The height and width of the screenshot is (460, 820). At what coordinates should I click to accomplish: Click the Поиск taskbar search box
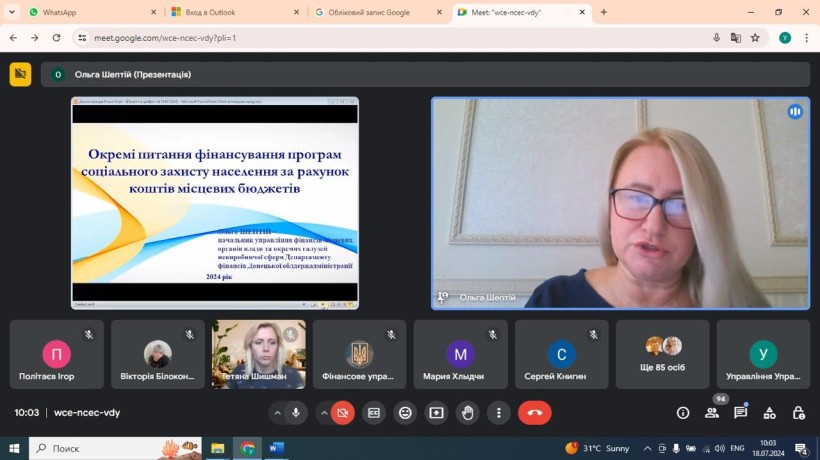(115, 448)
